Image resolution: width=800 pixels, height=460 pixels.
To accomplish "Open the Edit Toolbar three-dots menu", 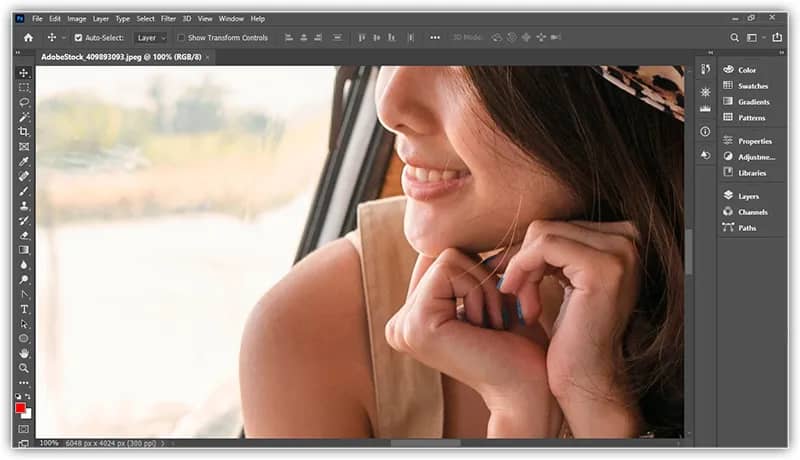I will pos(23,382).
